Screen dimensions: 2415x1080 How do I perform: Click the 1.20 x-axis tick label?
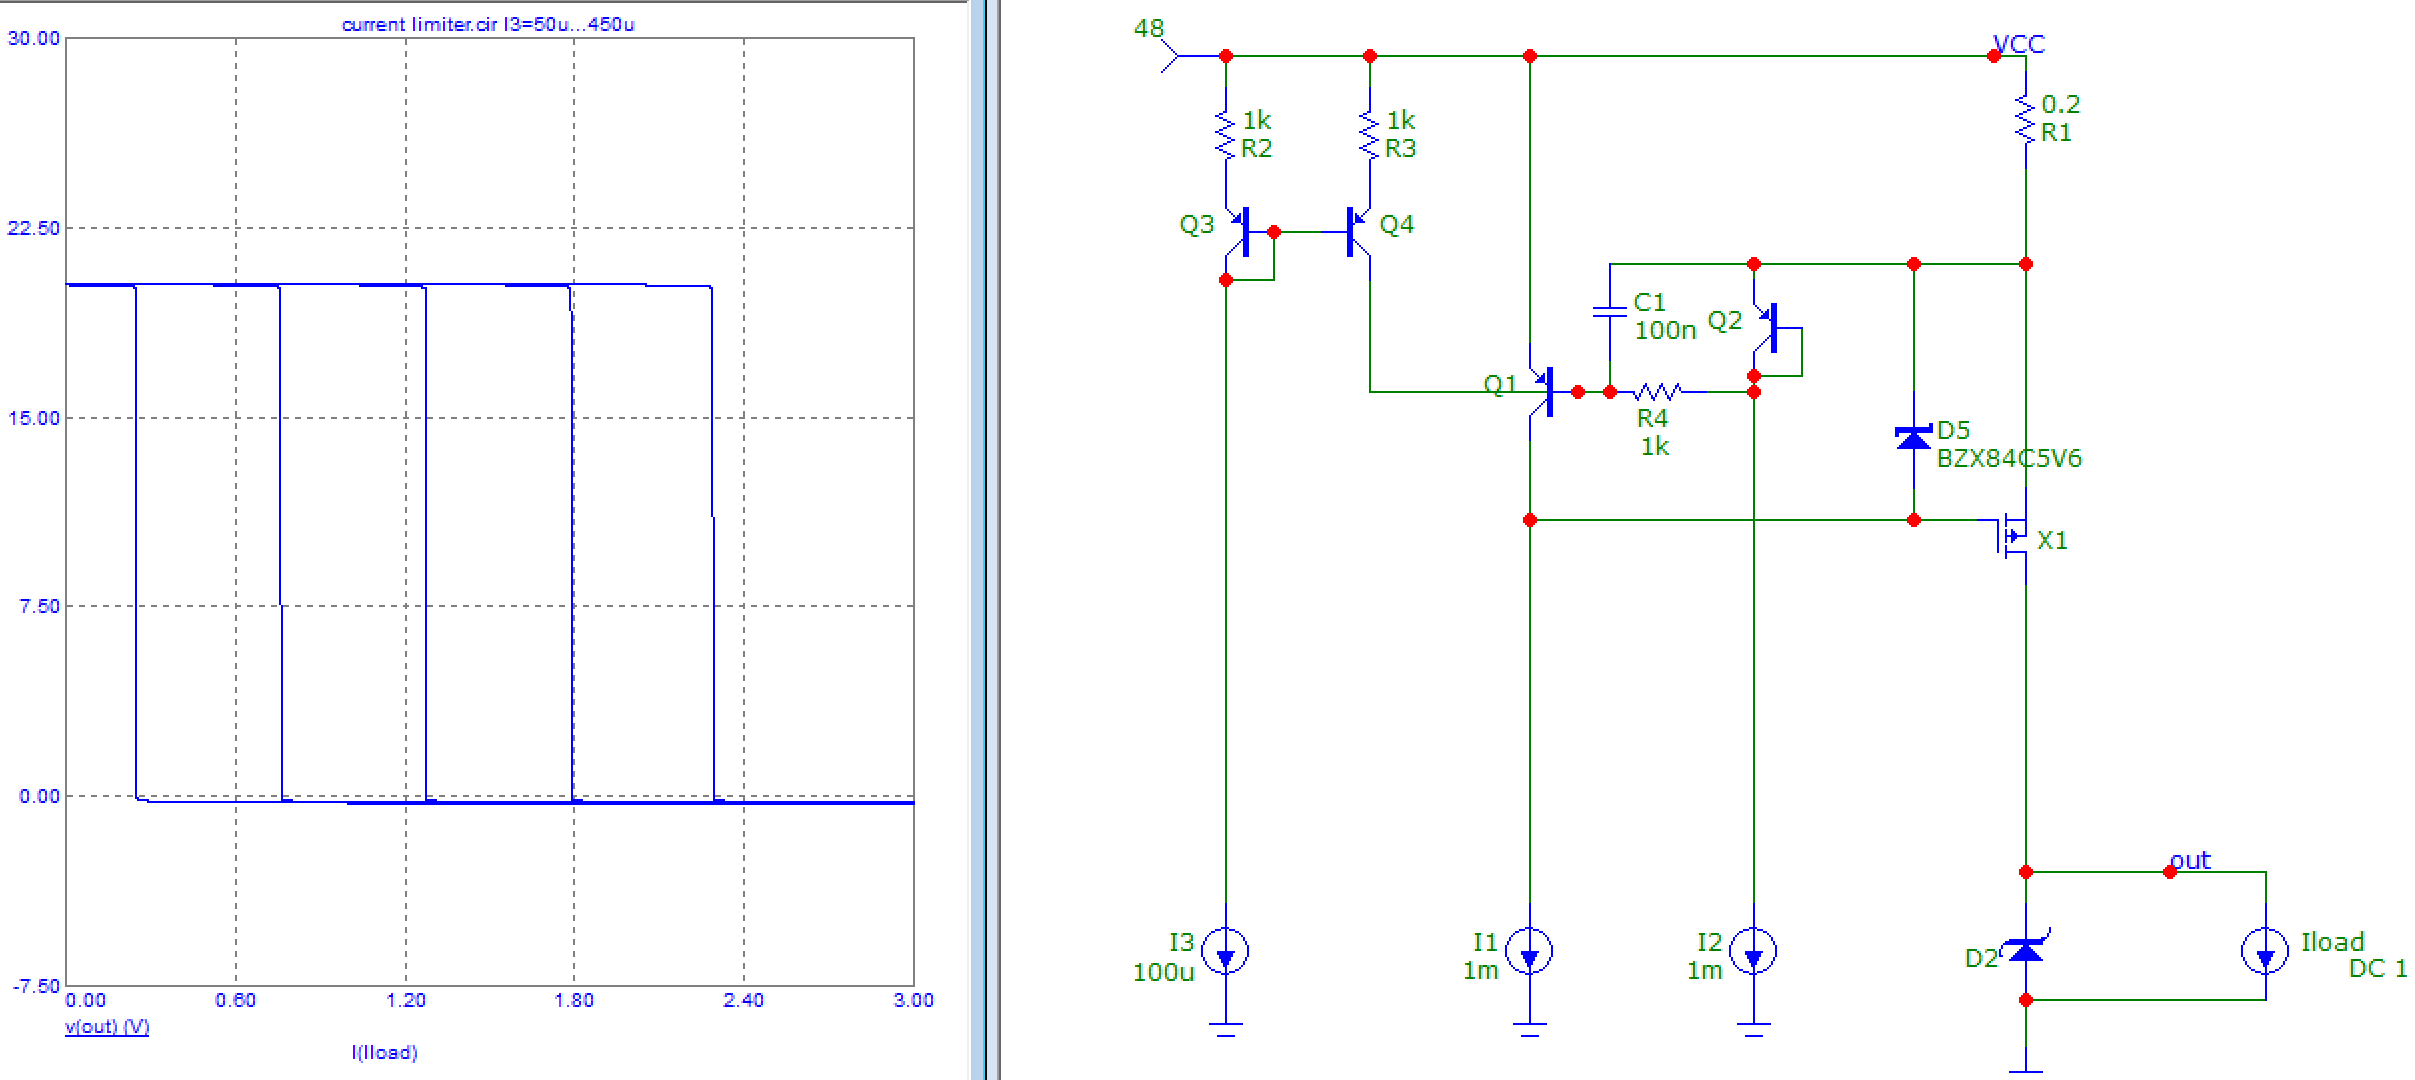click(x=406, y=1000)
